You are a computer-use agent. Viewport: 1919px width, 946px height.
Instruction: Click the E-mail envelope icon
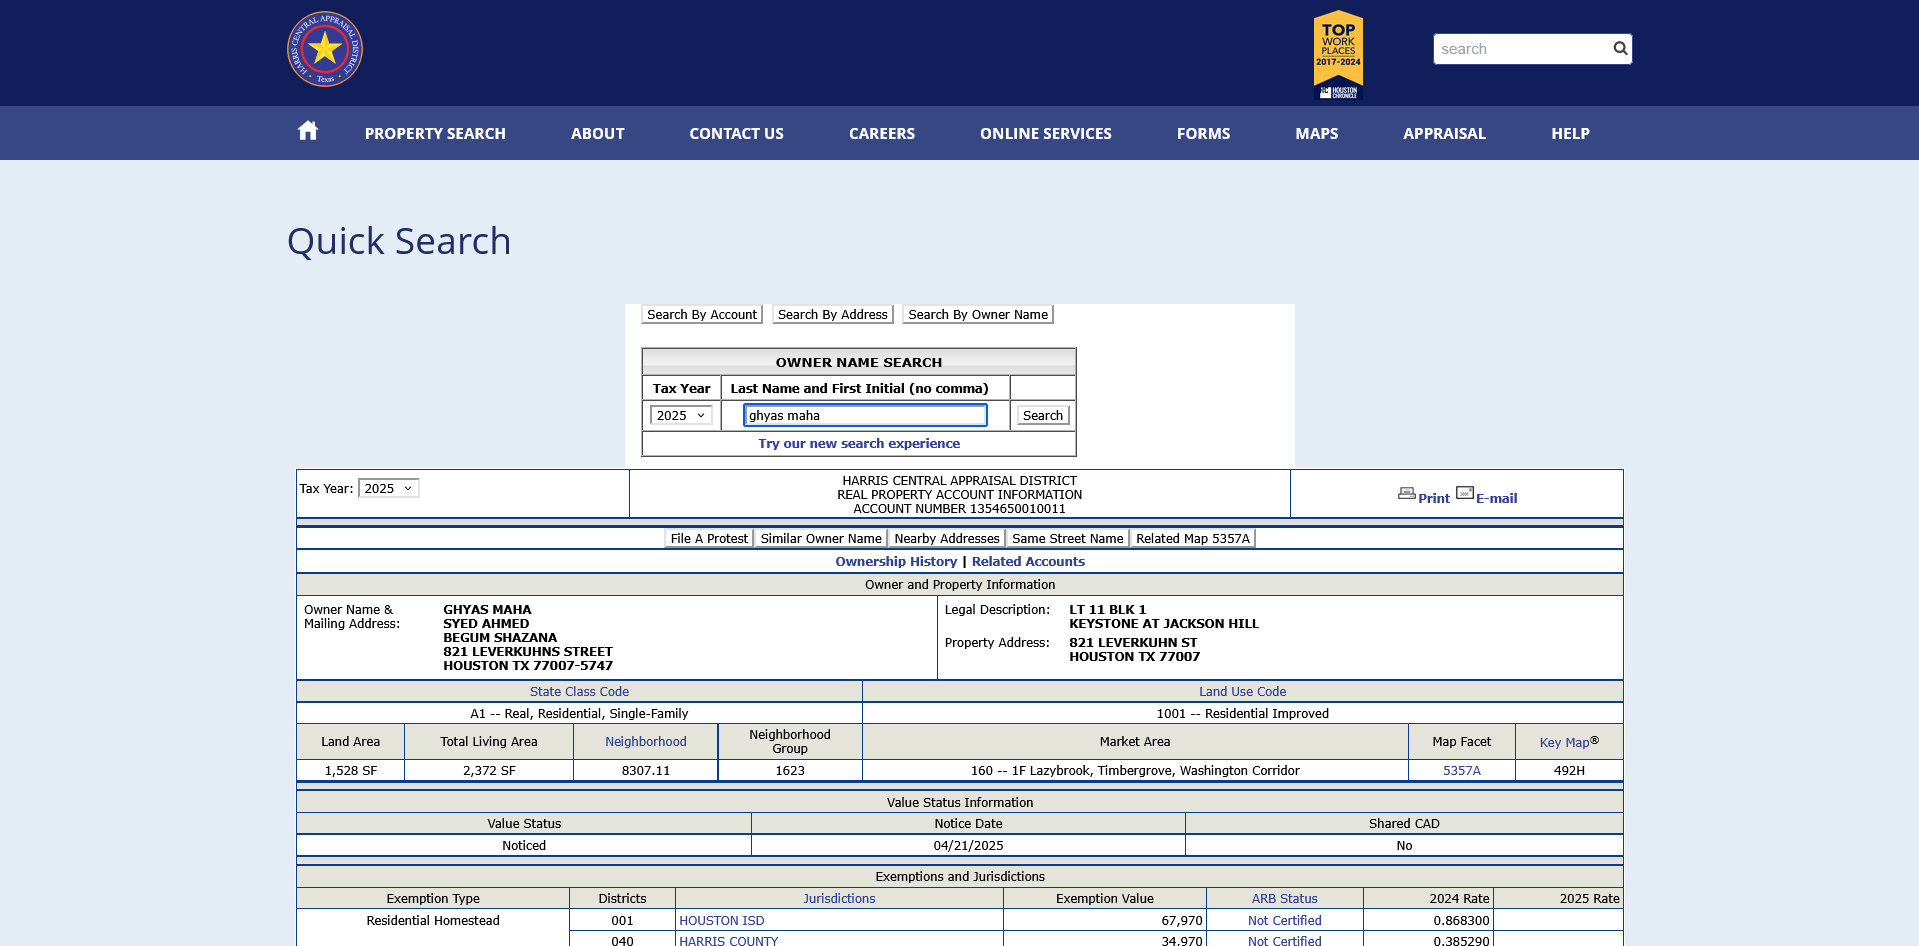click(x=1465, y=493)
